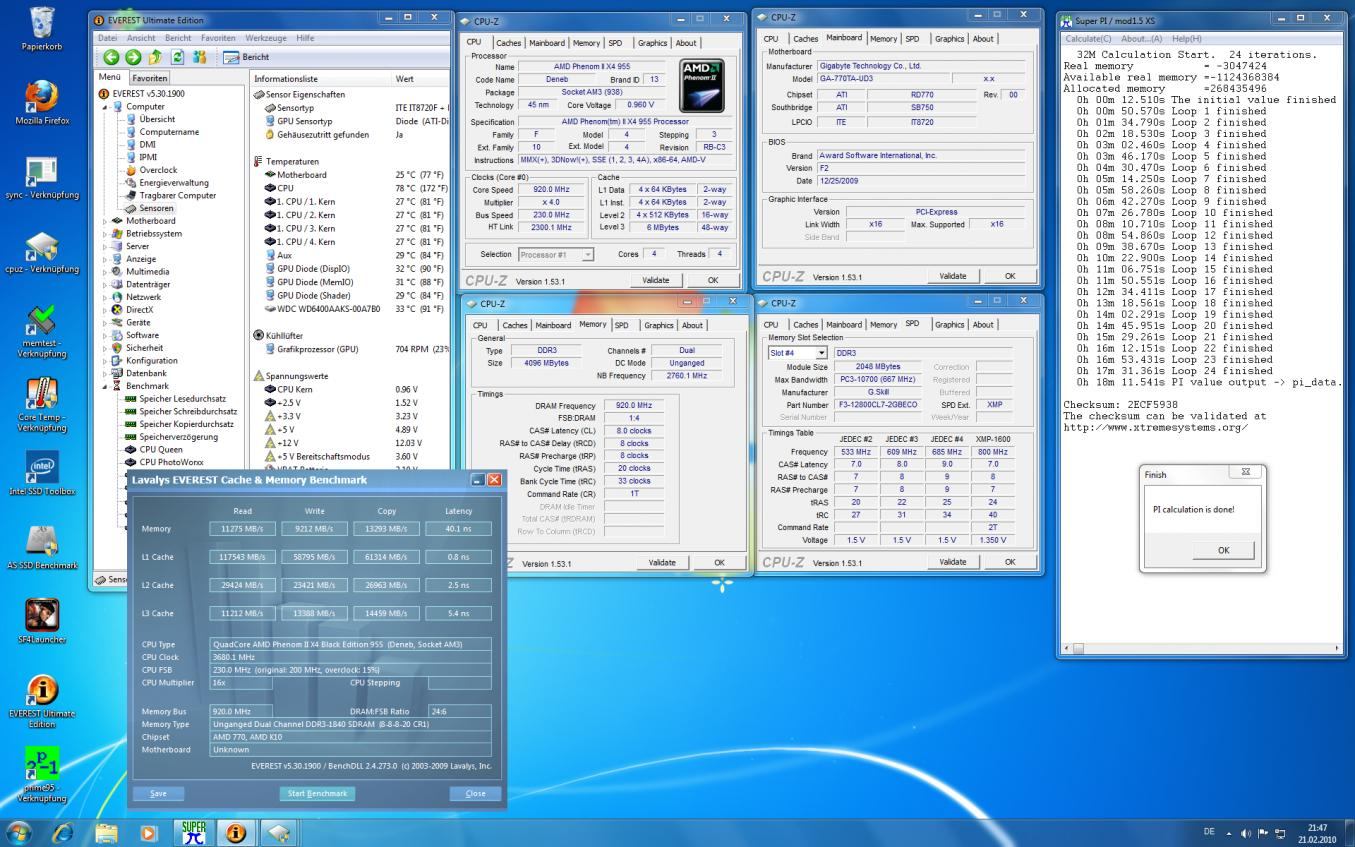Screen dimensions: 1355x847
Task: Click the EVEREST forward navigation arrow
Action: tap(134, 57)
